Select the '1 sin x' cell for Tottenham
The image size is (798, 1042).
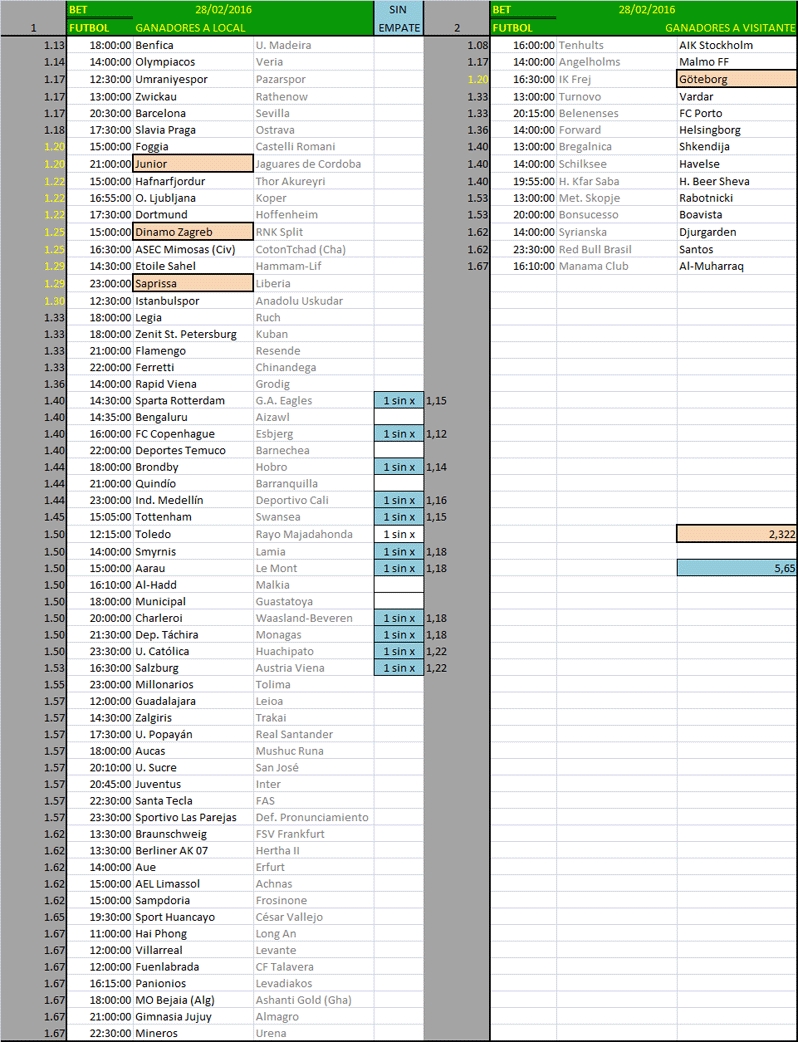[x=399, y=516]
